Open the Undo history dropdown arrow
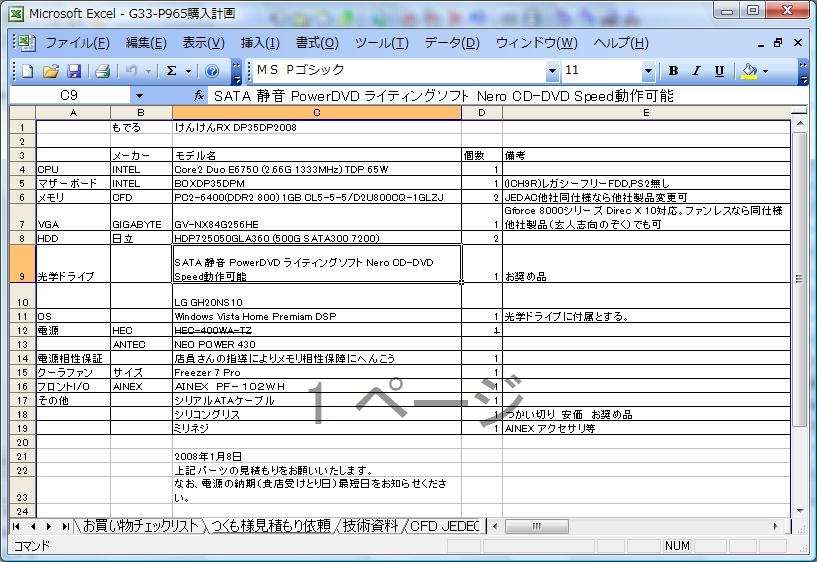Screen dimensions: 817x562 click(x=148, y=71)
